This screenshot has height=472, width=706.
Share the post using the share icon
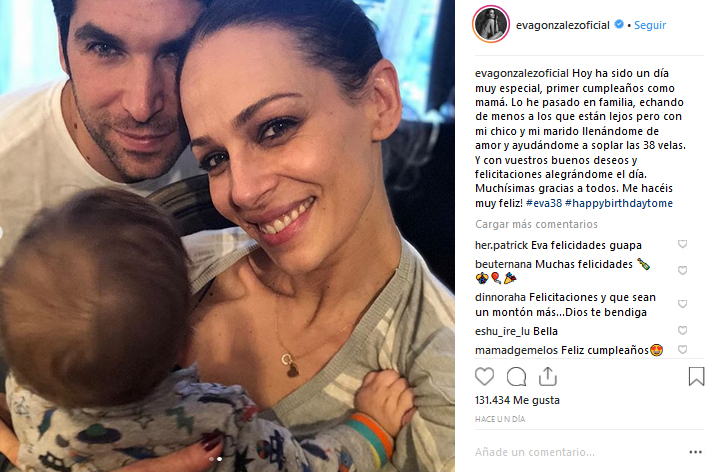(x=548, y=376)
